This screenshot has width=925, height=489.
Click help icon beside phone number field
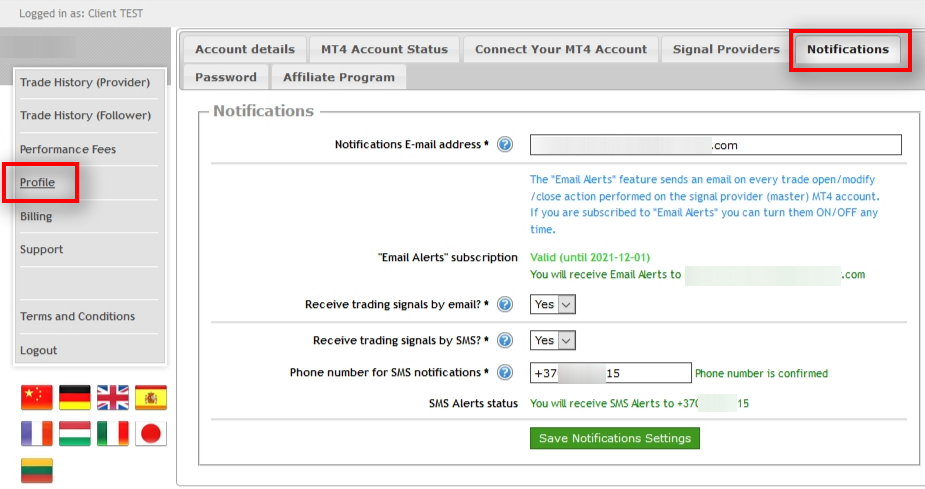tap(505, 373)
